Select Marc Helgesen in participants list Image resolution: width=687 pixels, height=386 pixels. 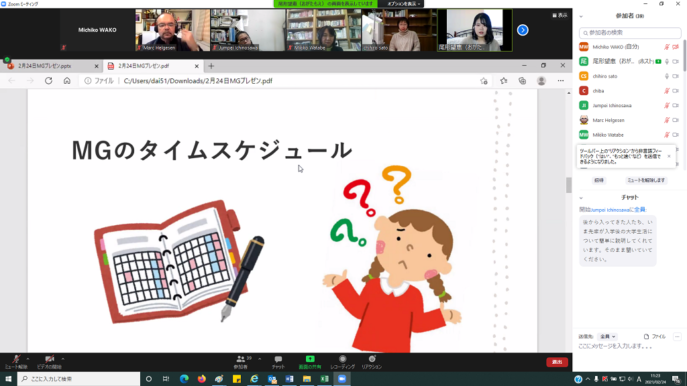pos(629,120)
